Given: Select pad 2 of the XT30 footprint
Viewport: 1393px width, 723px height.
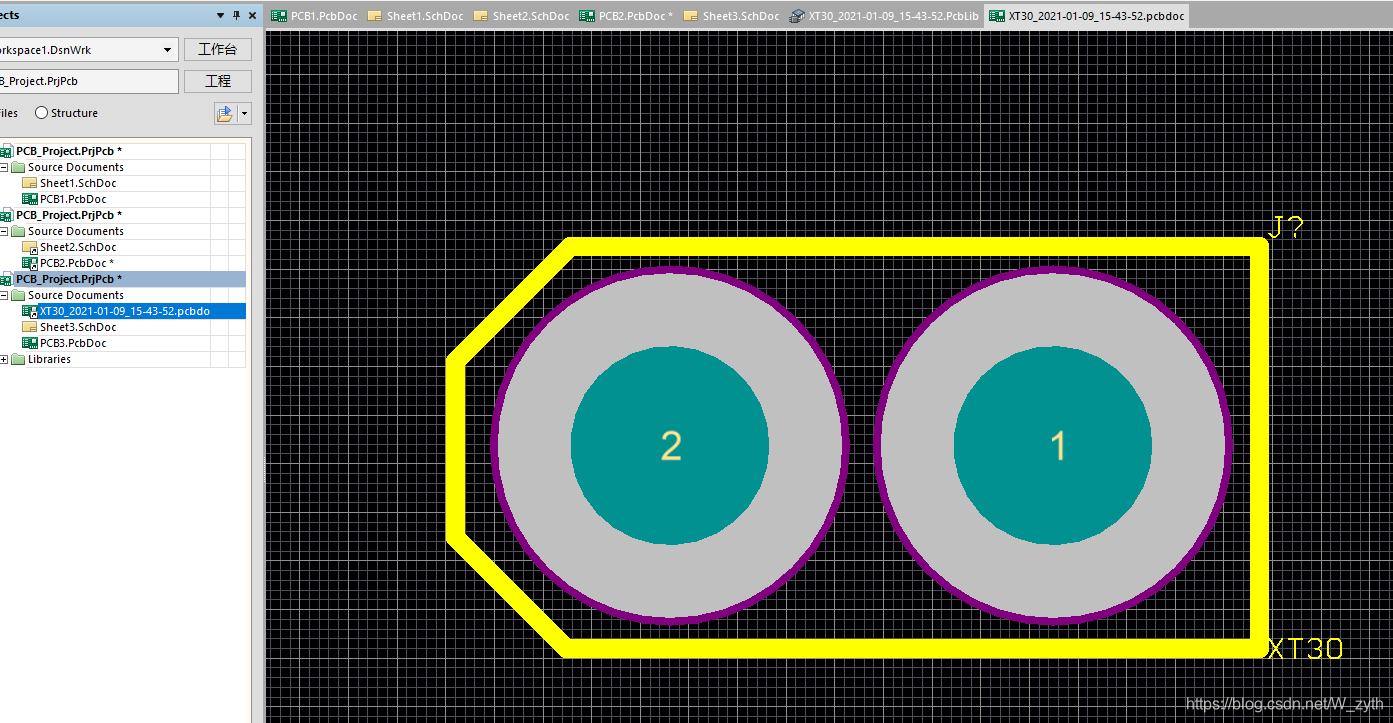Looking at the screenshot, I should pyautogui.click(x=670, y=446).
